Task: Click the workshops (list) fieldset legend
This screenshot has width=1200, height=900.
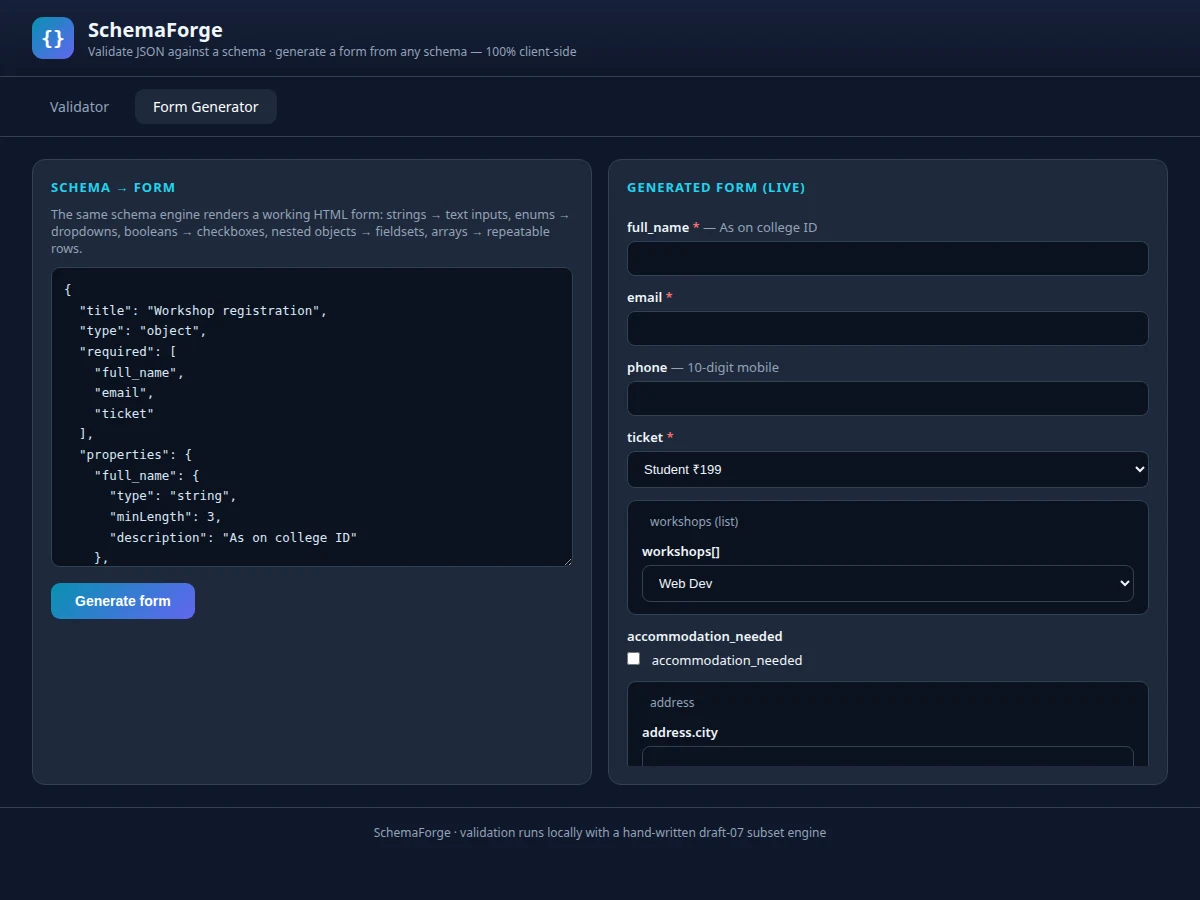Action: click(694, 521)
